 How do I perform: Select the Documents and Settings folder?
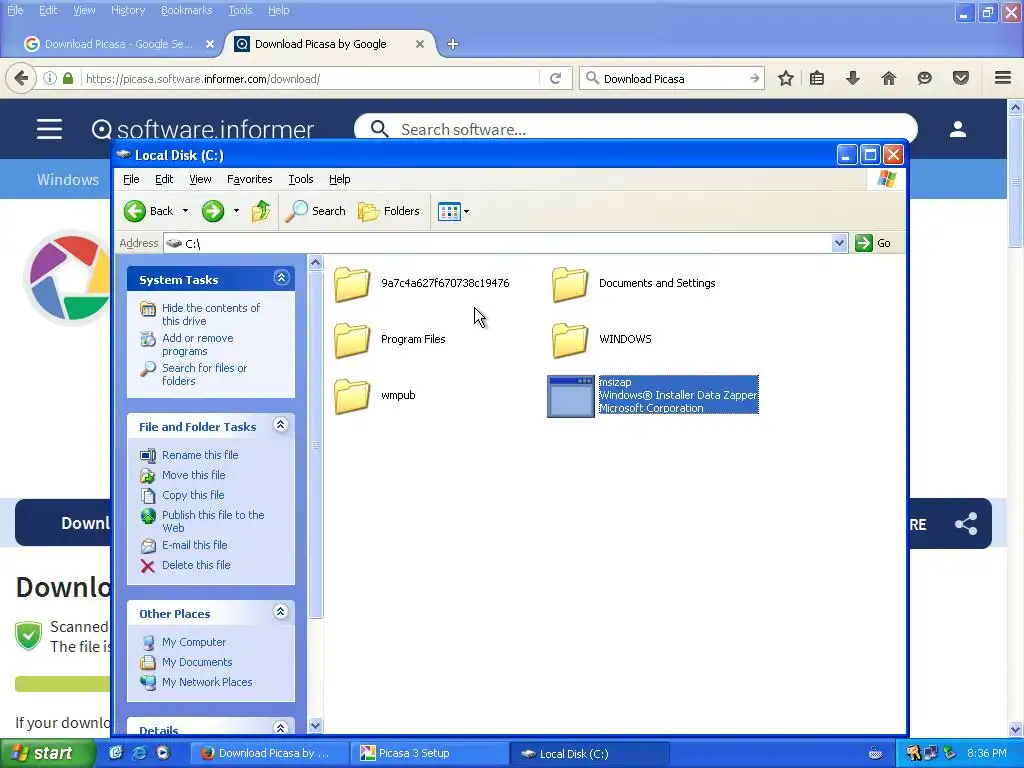click(x=633, y=283)
